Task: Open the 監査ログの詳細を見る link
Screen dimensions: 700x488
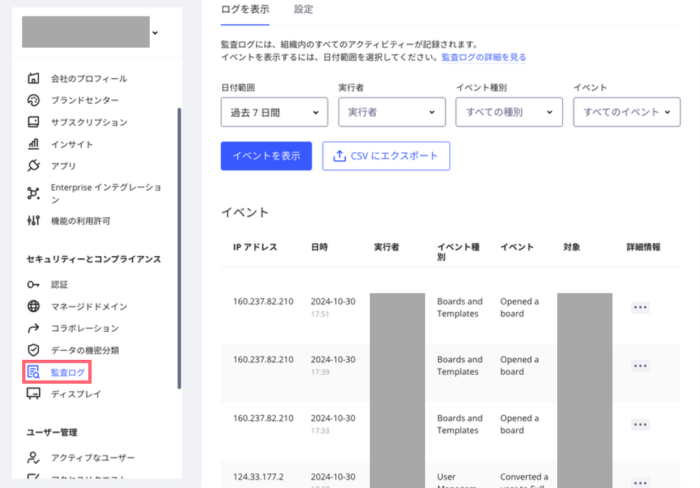Action: click(483, 58)
